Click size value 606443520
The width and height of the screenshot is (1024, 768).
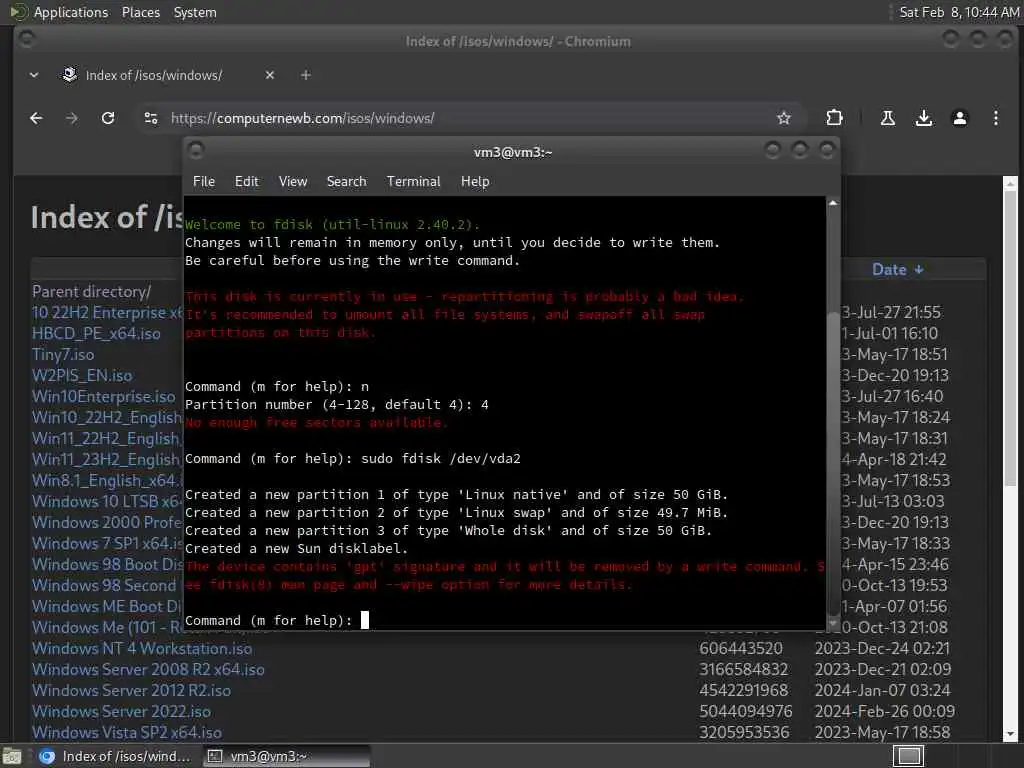[741, 648]
